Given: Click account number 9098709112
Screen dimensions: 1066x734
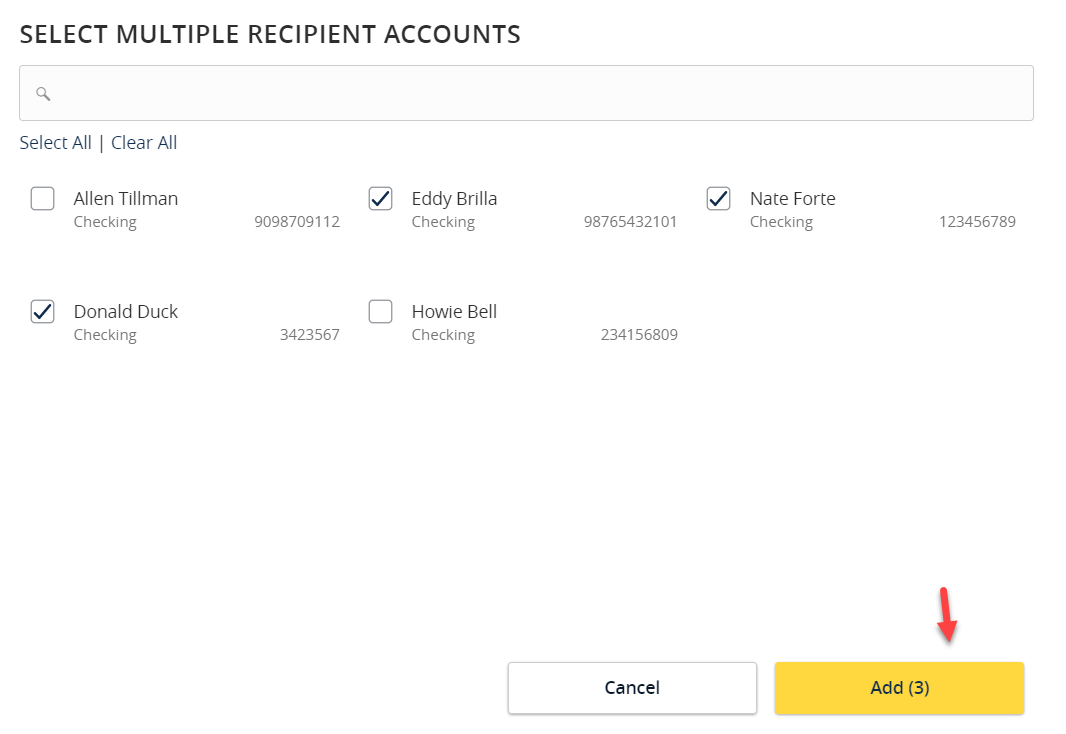Looking at the screenshot, I should pyautogui.click(x=297, y=222).
